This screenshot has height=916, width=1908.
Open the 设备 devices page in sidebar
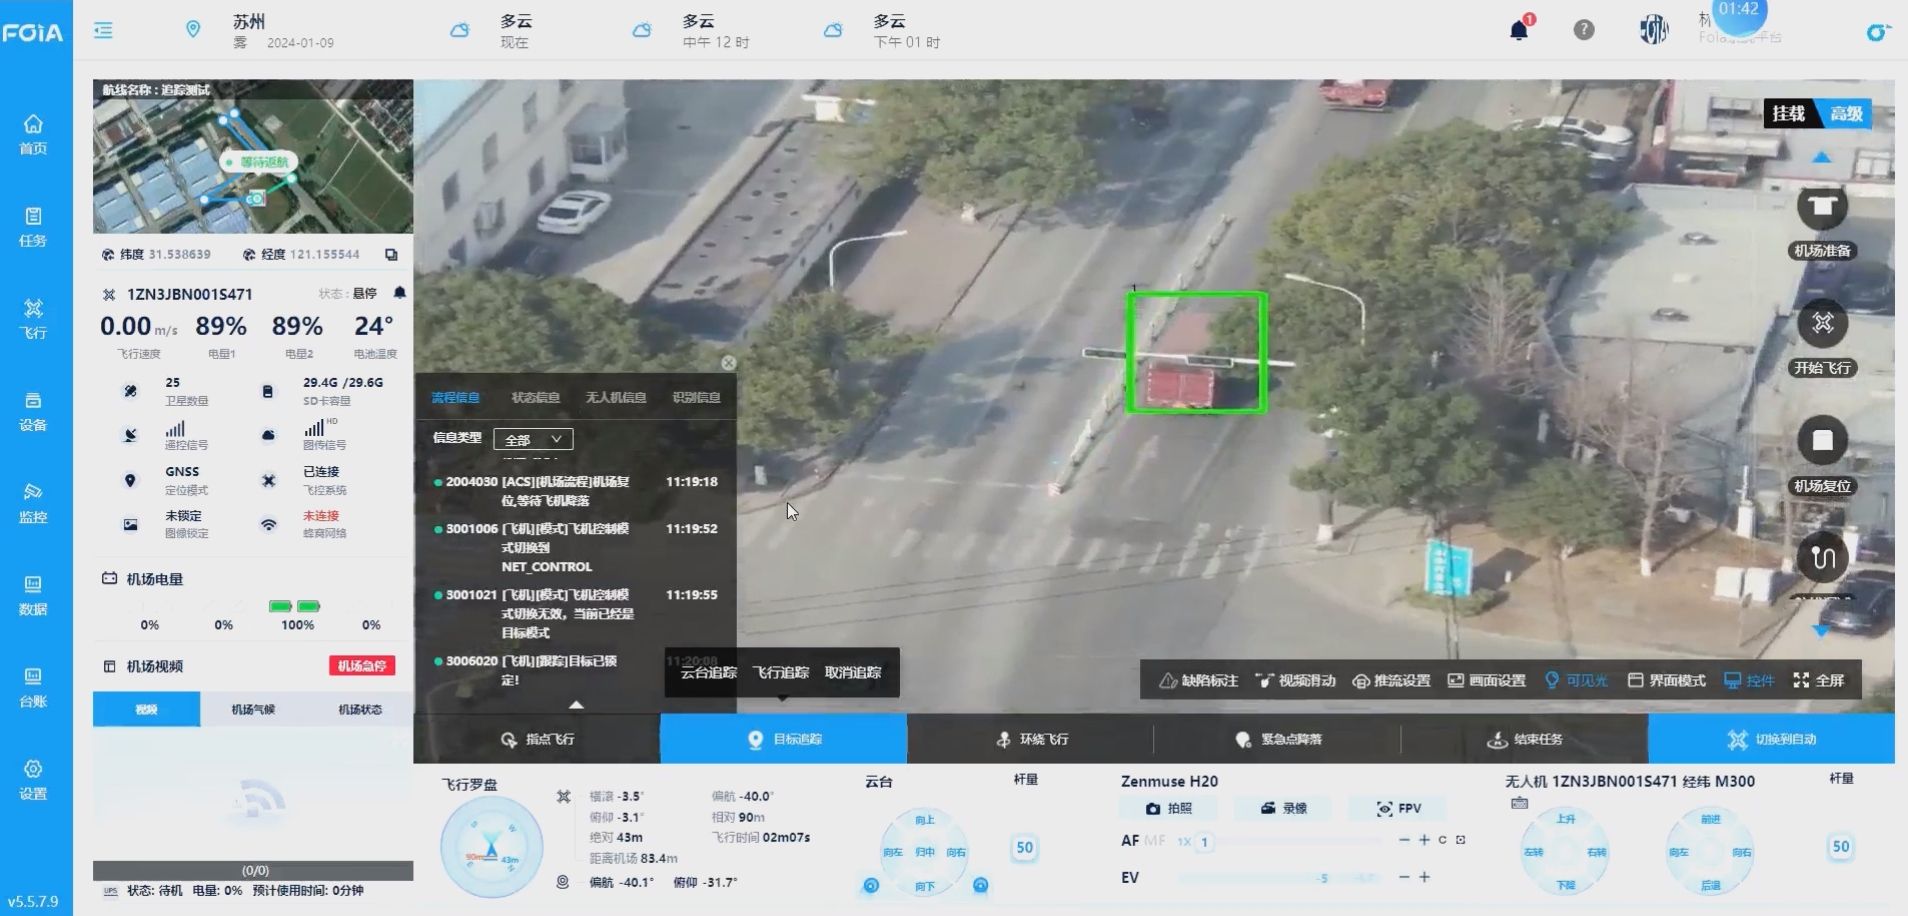[x=33, y=411]
